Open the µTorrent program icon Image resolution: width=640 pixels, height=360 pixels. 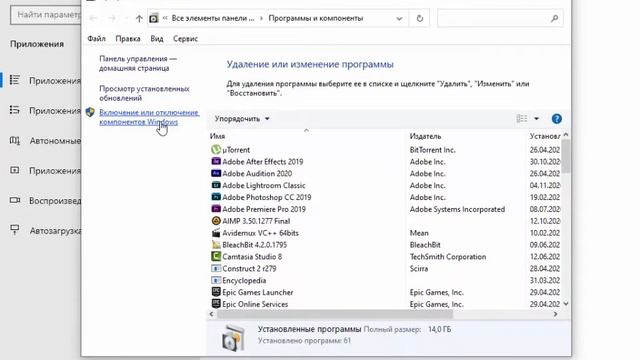216,150
